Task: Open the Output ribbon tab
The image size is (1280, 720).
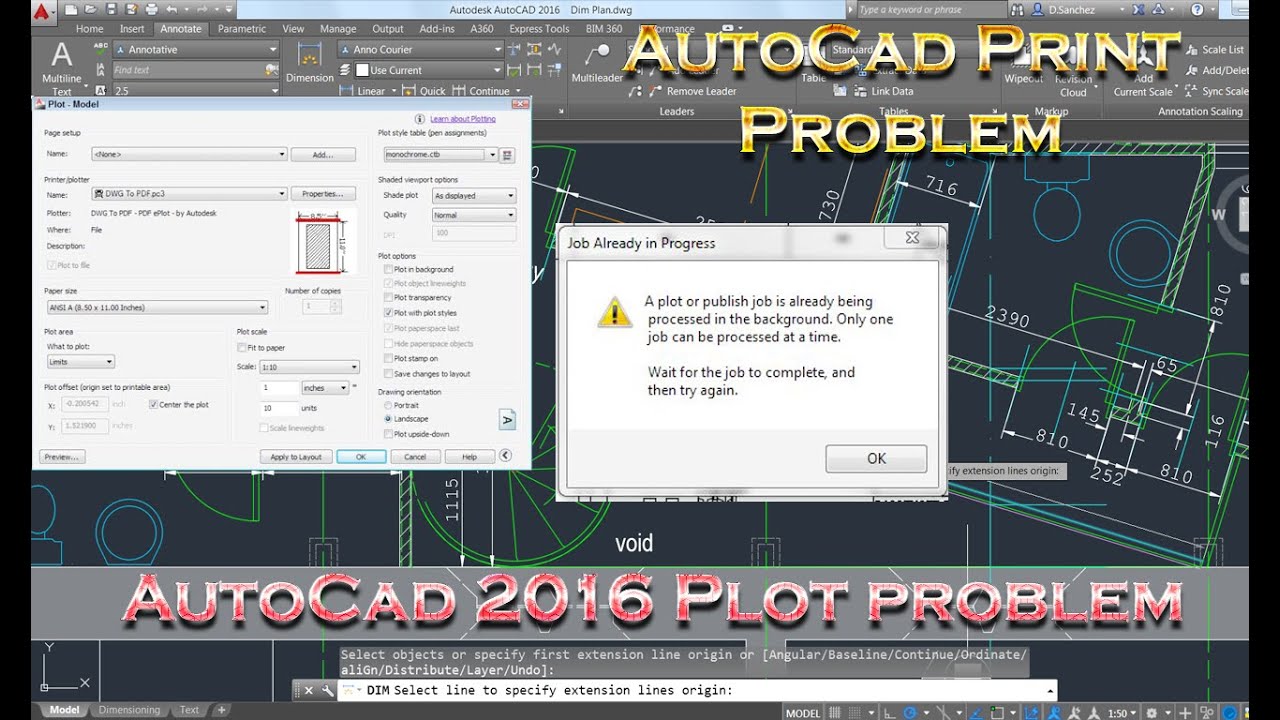Action: [388, 29]
